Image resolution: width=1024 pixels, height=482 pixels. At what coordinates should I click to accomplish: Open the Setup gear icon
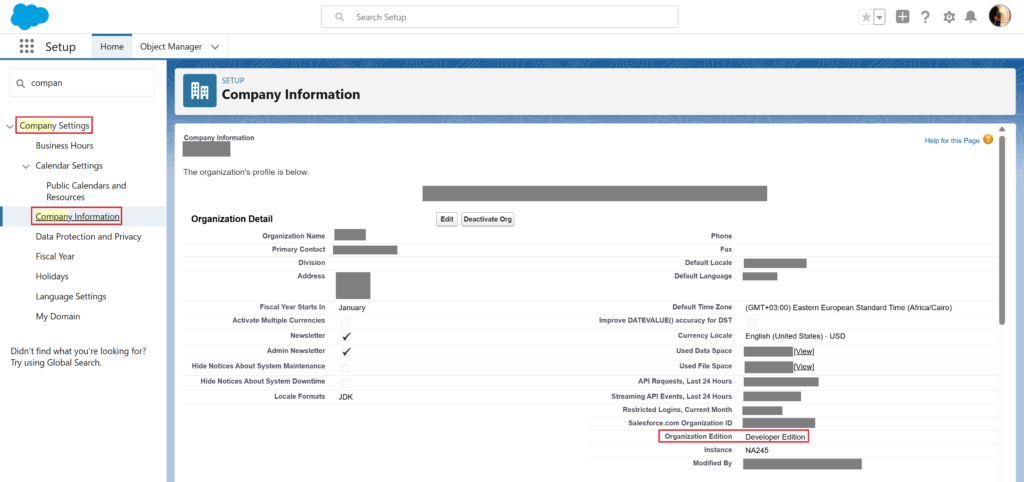(x=949, y=18)
